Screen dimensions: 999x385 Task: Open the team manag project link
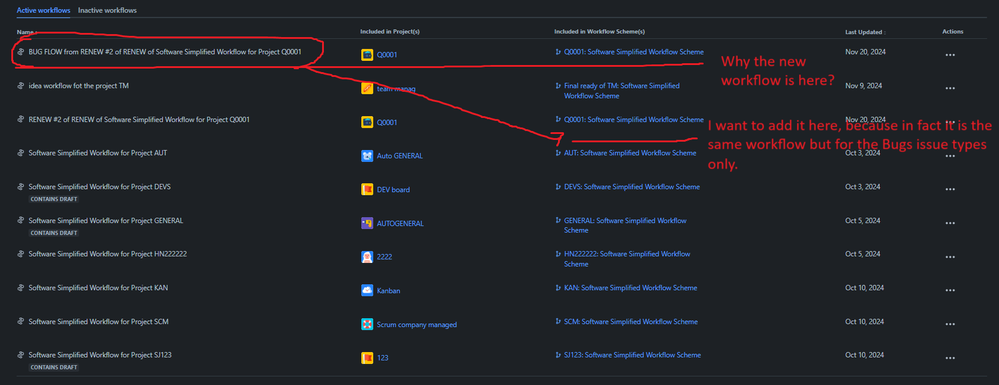coord(396,89)
